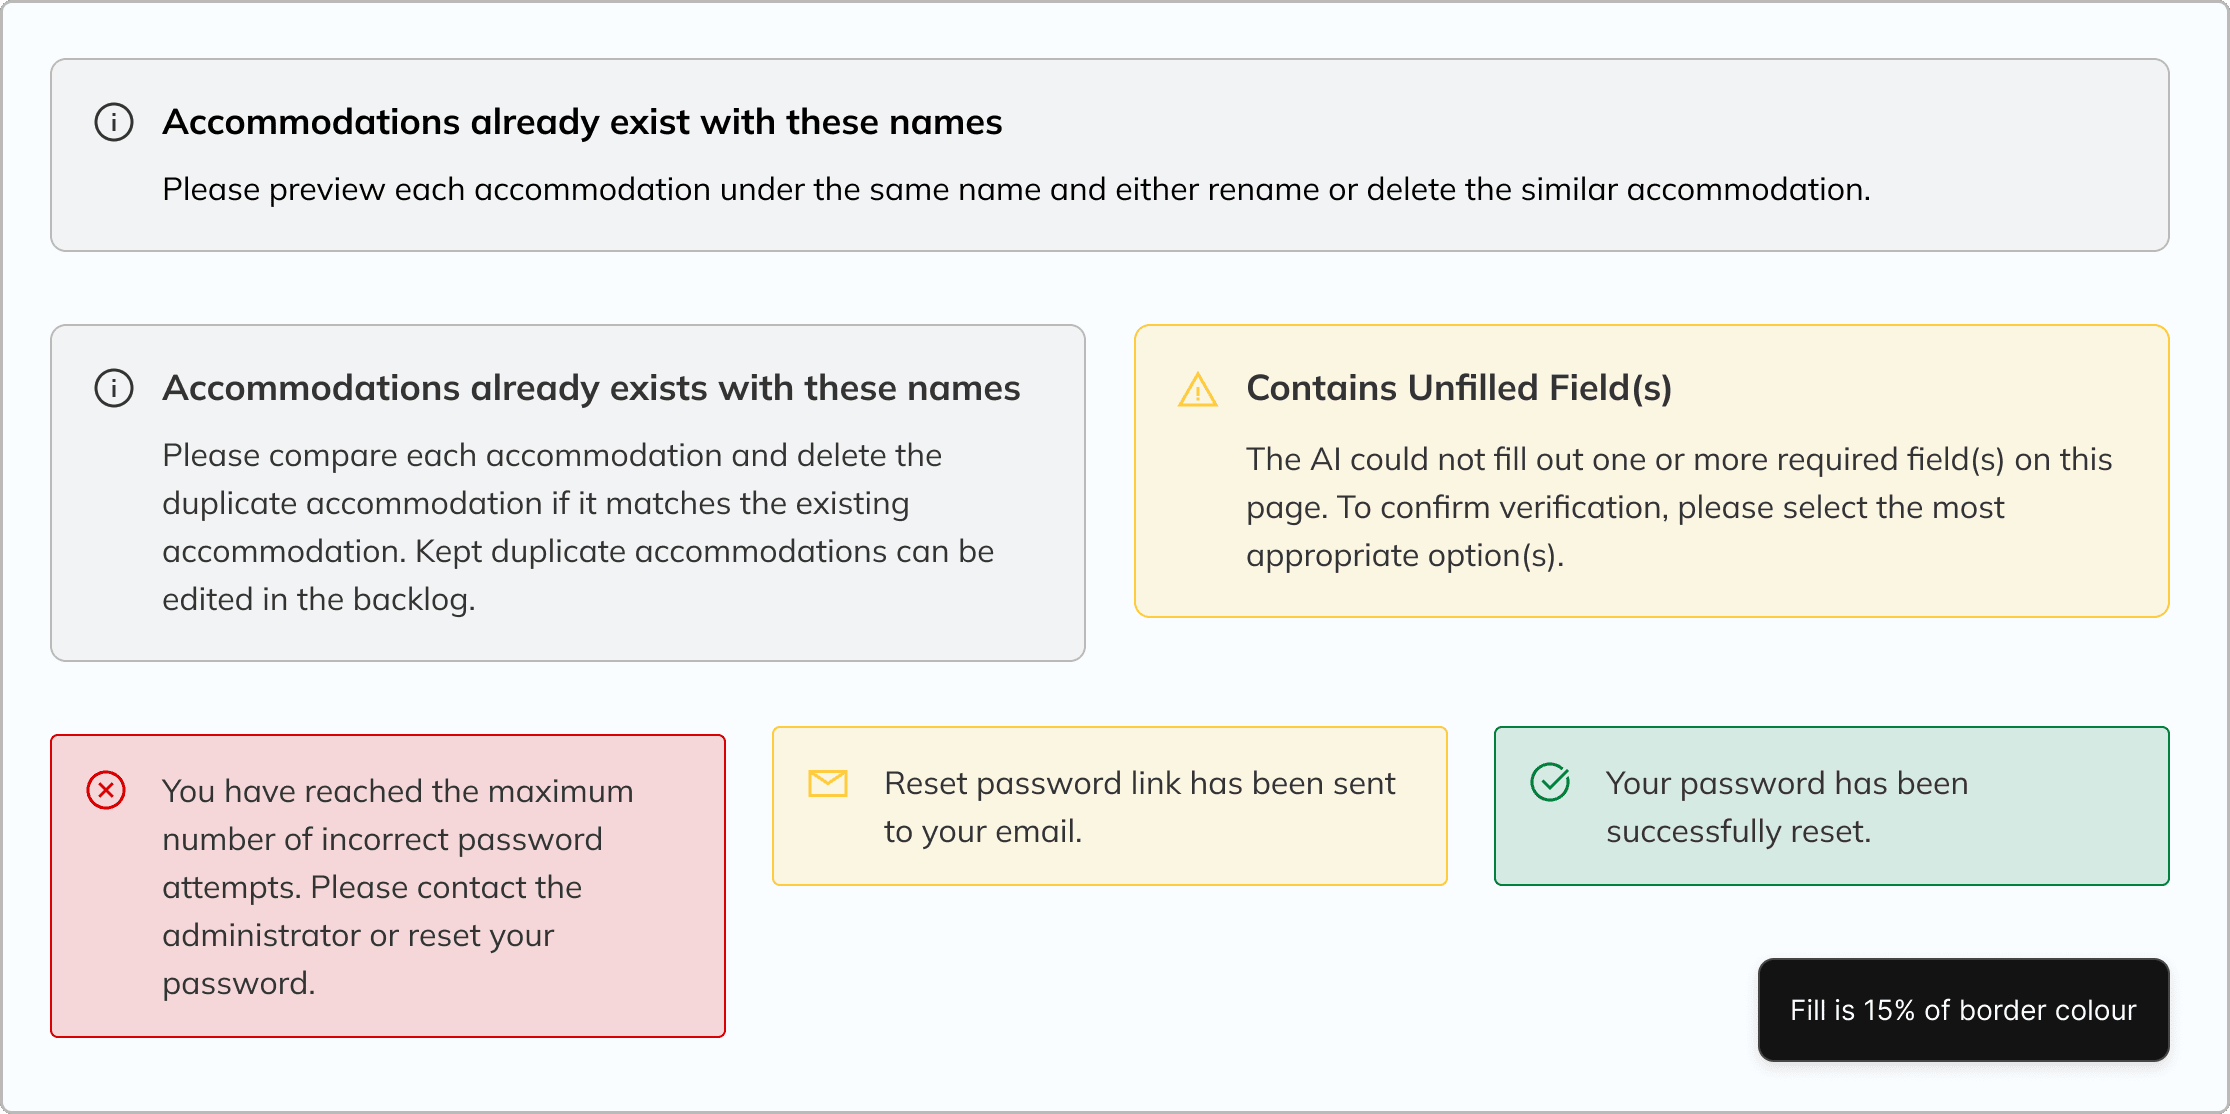The height and width of the screenshot is (1114, 2230).
Task: Click the maximum incorrect password attempts message
Action: (x=398, y=887)
